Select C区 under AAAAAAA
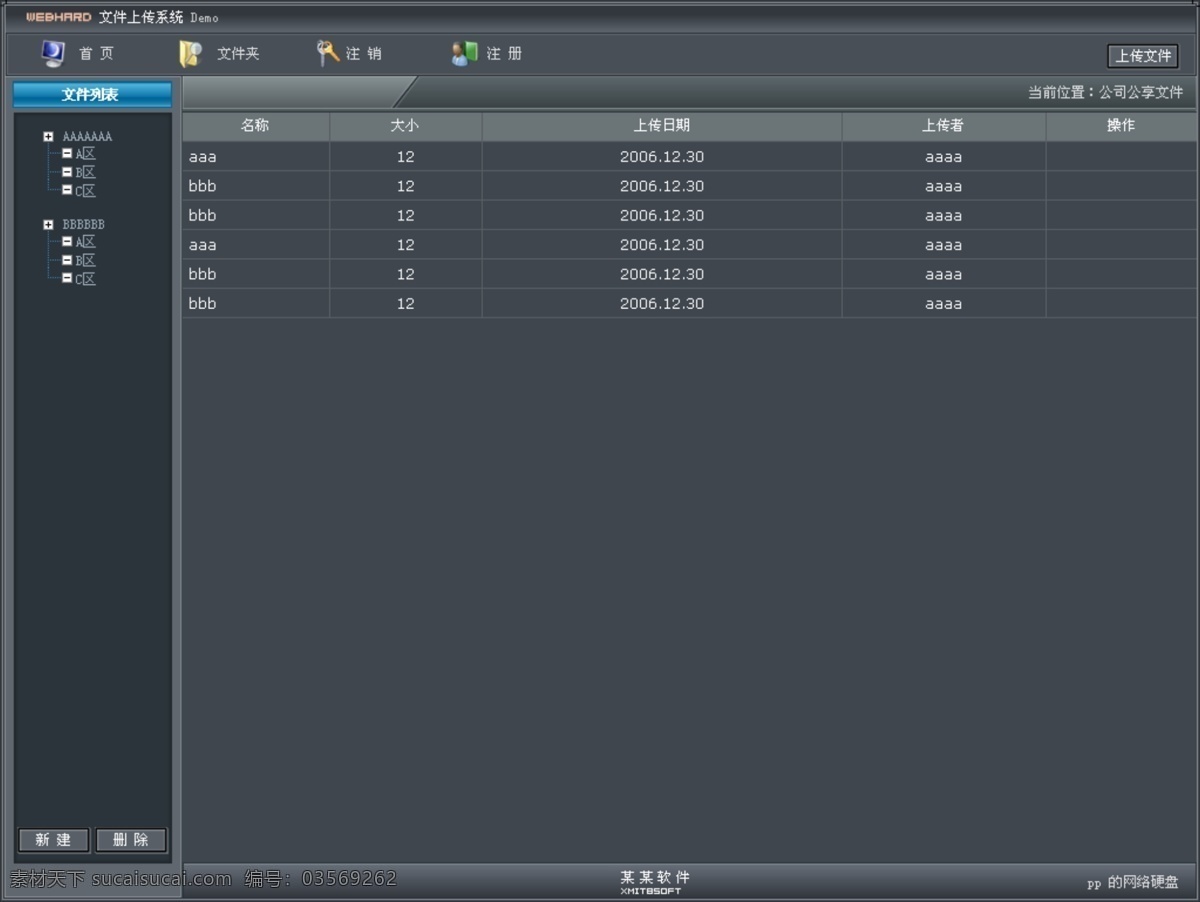 (x=86, y=191)
